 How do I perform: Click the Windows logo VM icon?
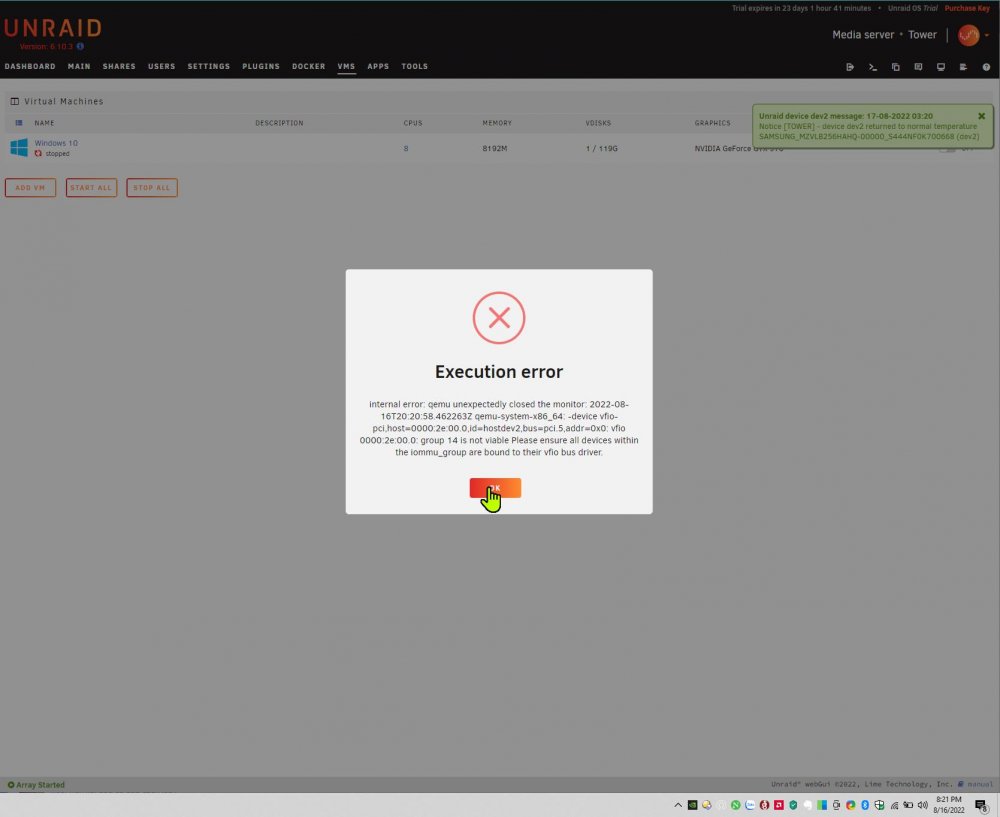19,147
